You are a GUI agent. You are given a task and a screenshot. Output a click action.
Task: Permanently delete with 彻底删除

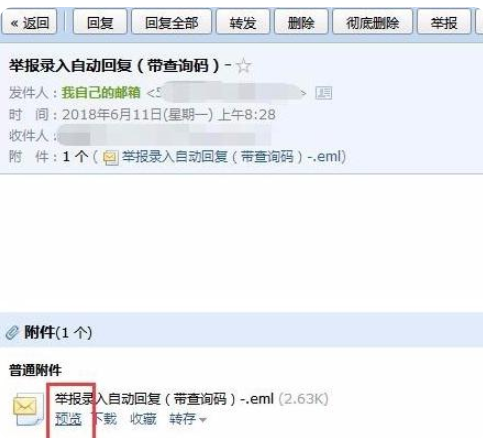[373, 23]
